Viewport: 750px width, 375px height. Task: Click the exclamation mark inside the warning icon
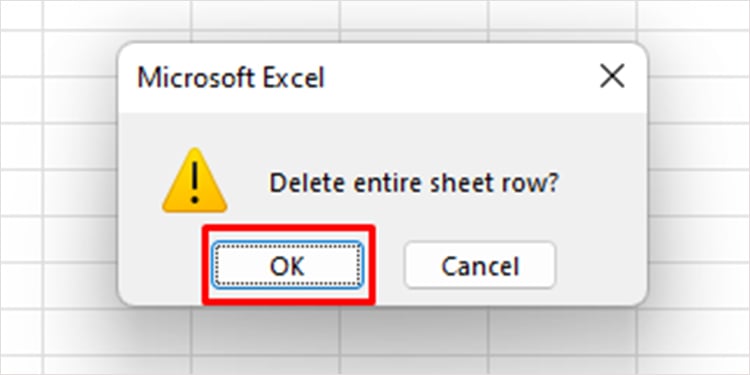[x=194, y=180]
